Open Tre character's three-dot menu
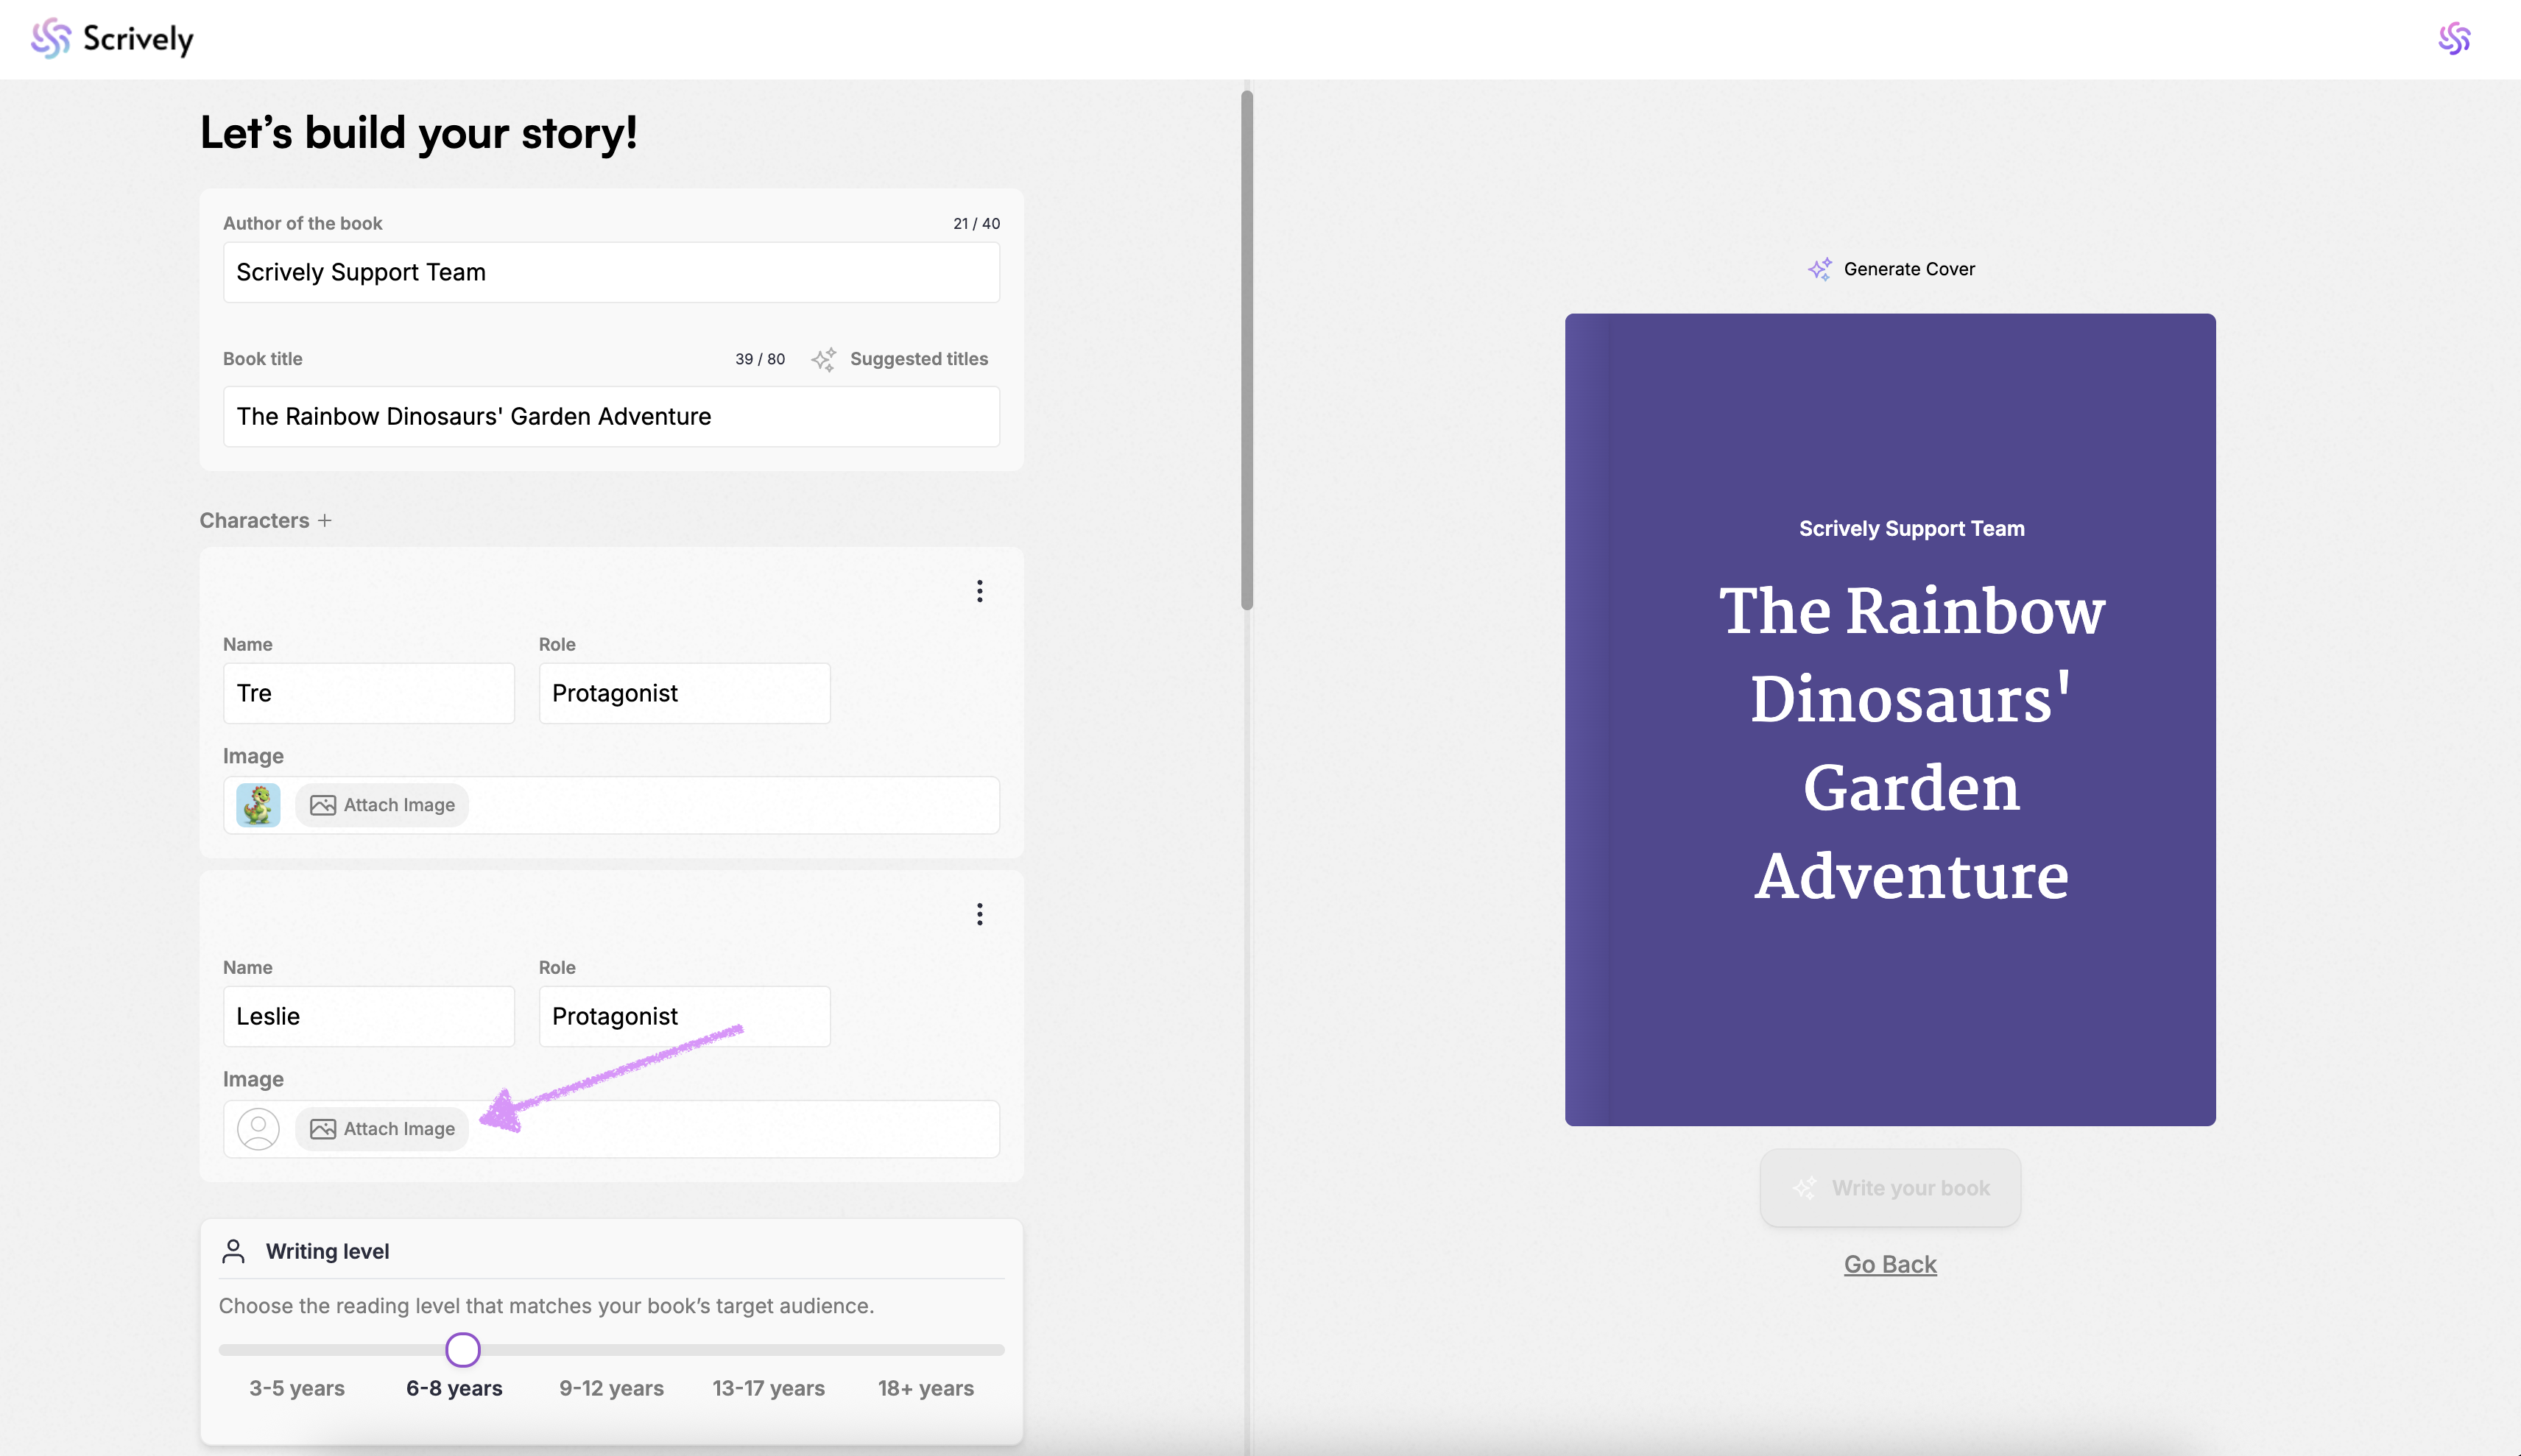The width and height of the screenshot is (2521, 1456). [x=979, y=591]
